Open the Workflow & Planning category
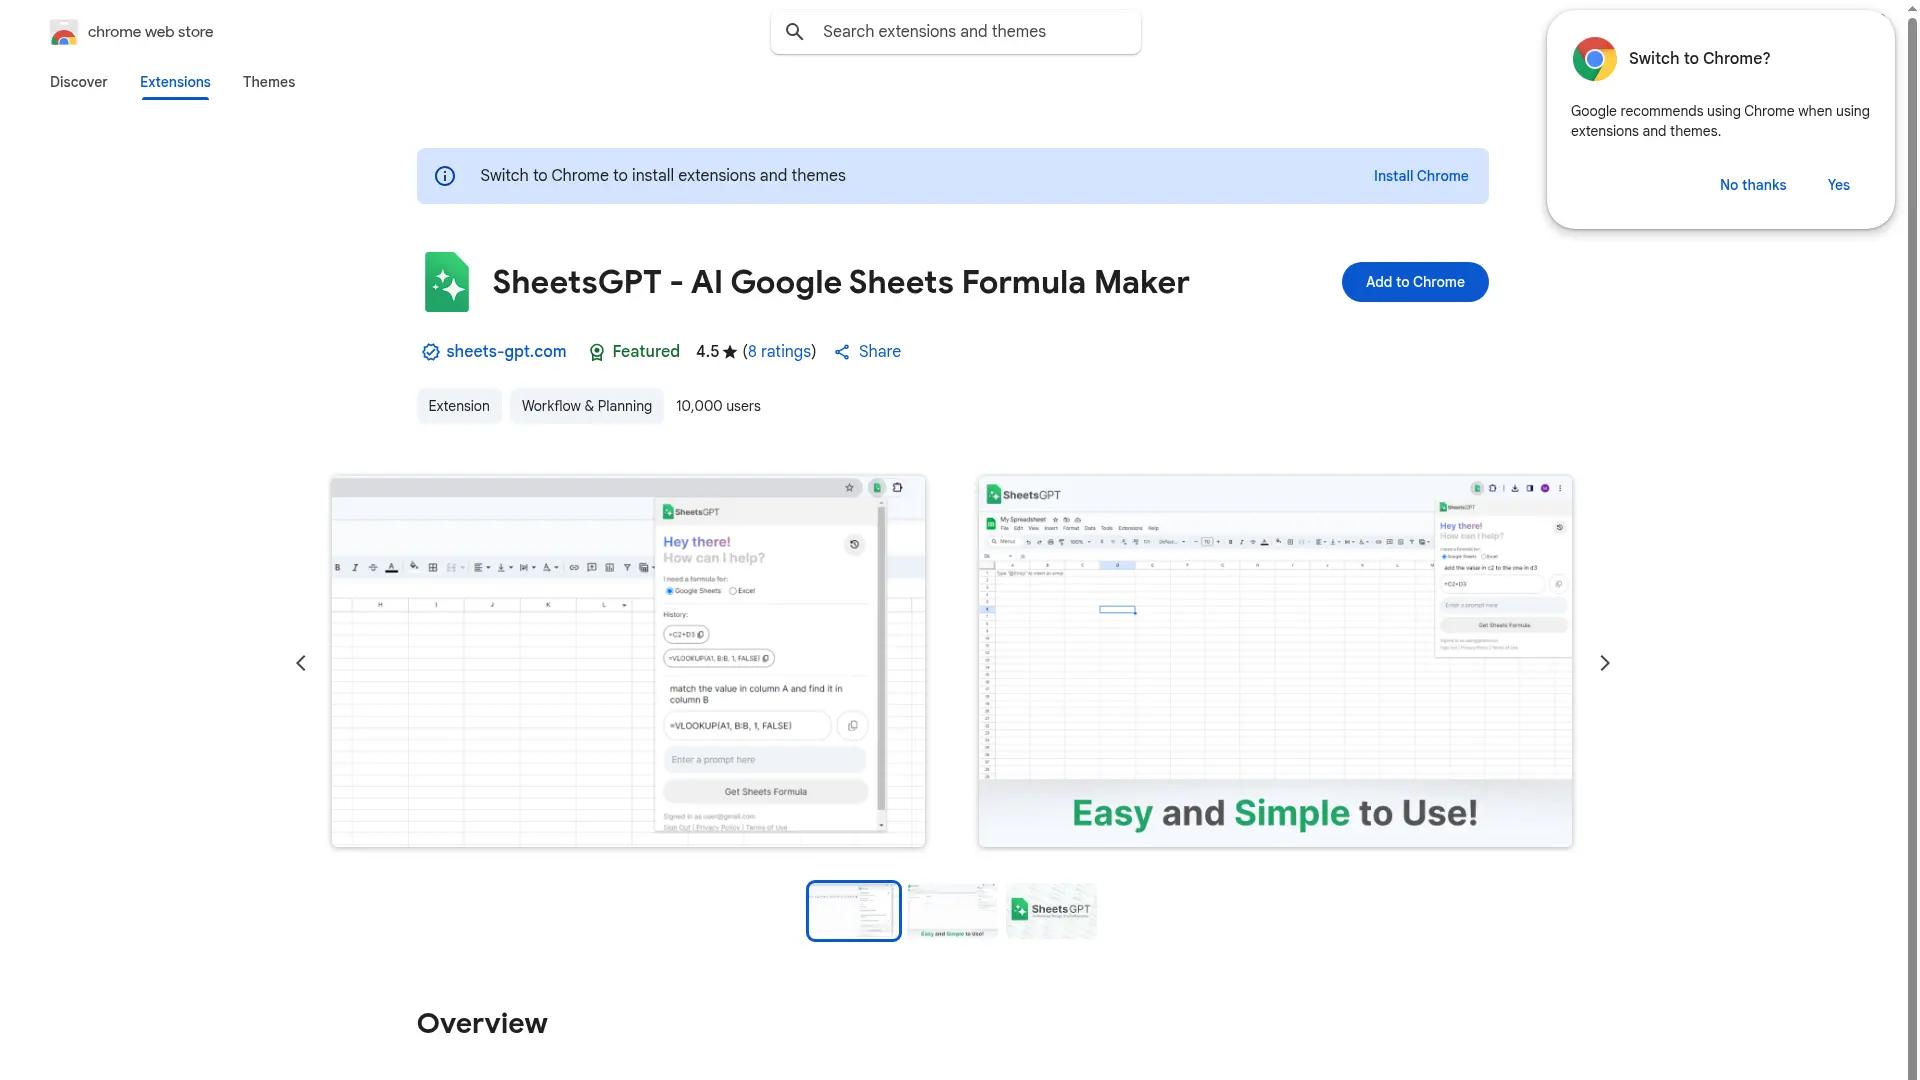1920x1080 pixels. click(x=586, y=406)
